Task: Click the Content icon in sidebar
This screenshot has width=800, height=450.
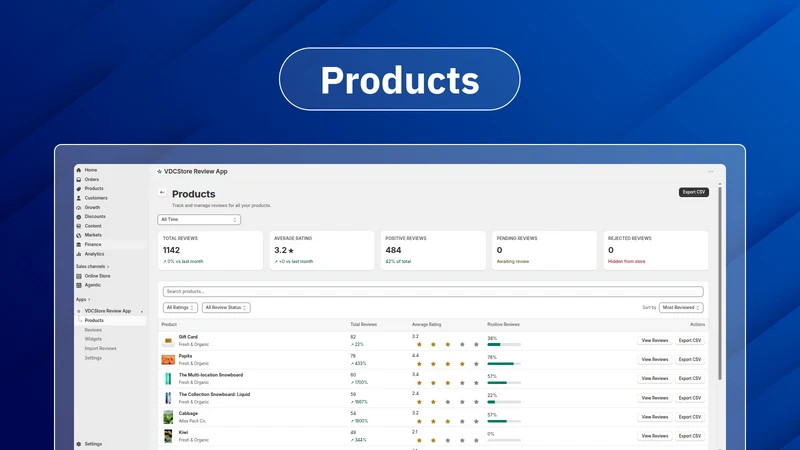Action: click(x=79, y=226)
